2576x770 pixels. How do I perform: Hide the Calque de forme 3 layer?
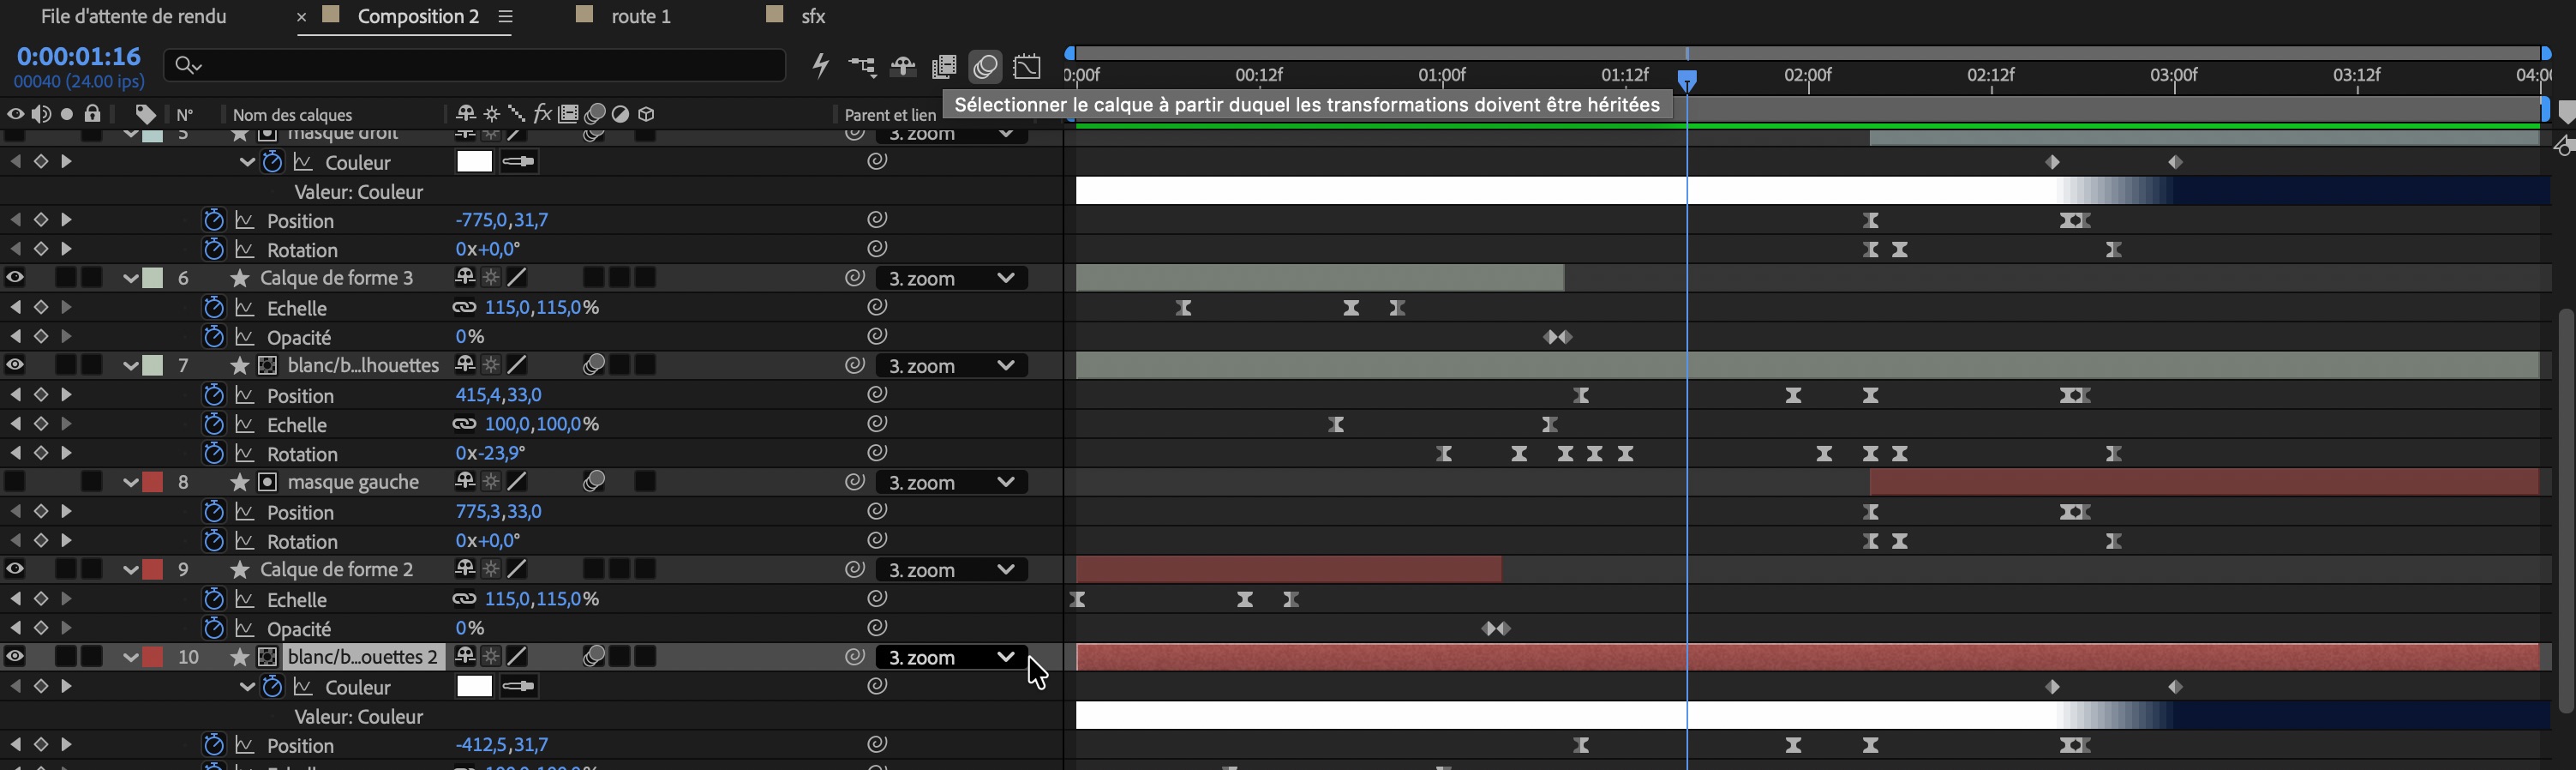[15, 278]
